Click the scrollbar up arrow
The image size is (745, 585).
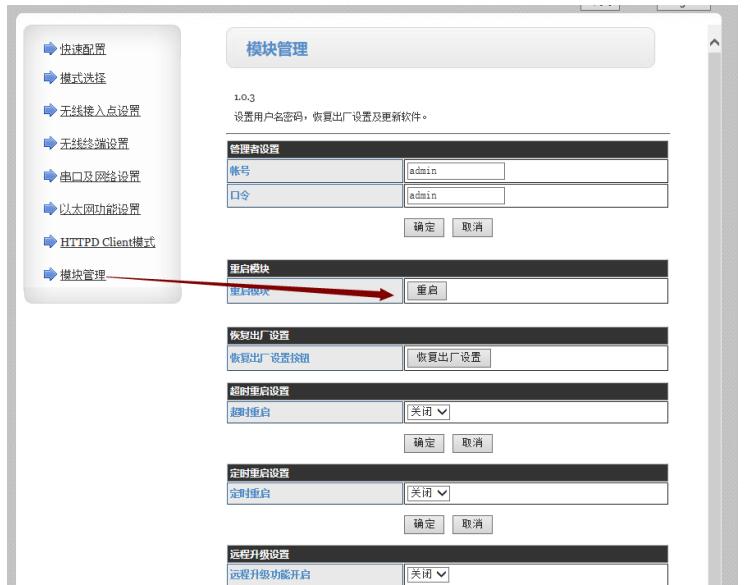coord(714,45)
